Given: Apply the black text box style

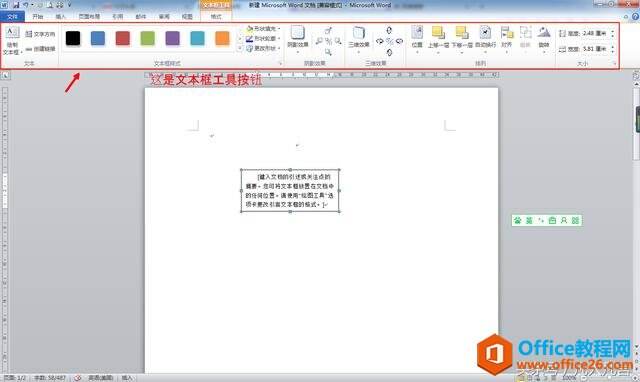Looking at the screenshot, I should click(73, 38).
